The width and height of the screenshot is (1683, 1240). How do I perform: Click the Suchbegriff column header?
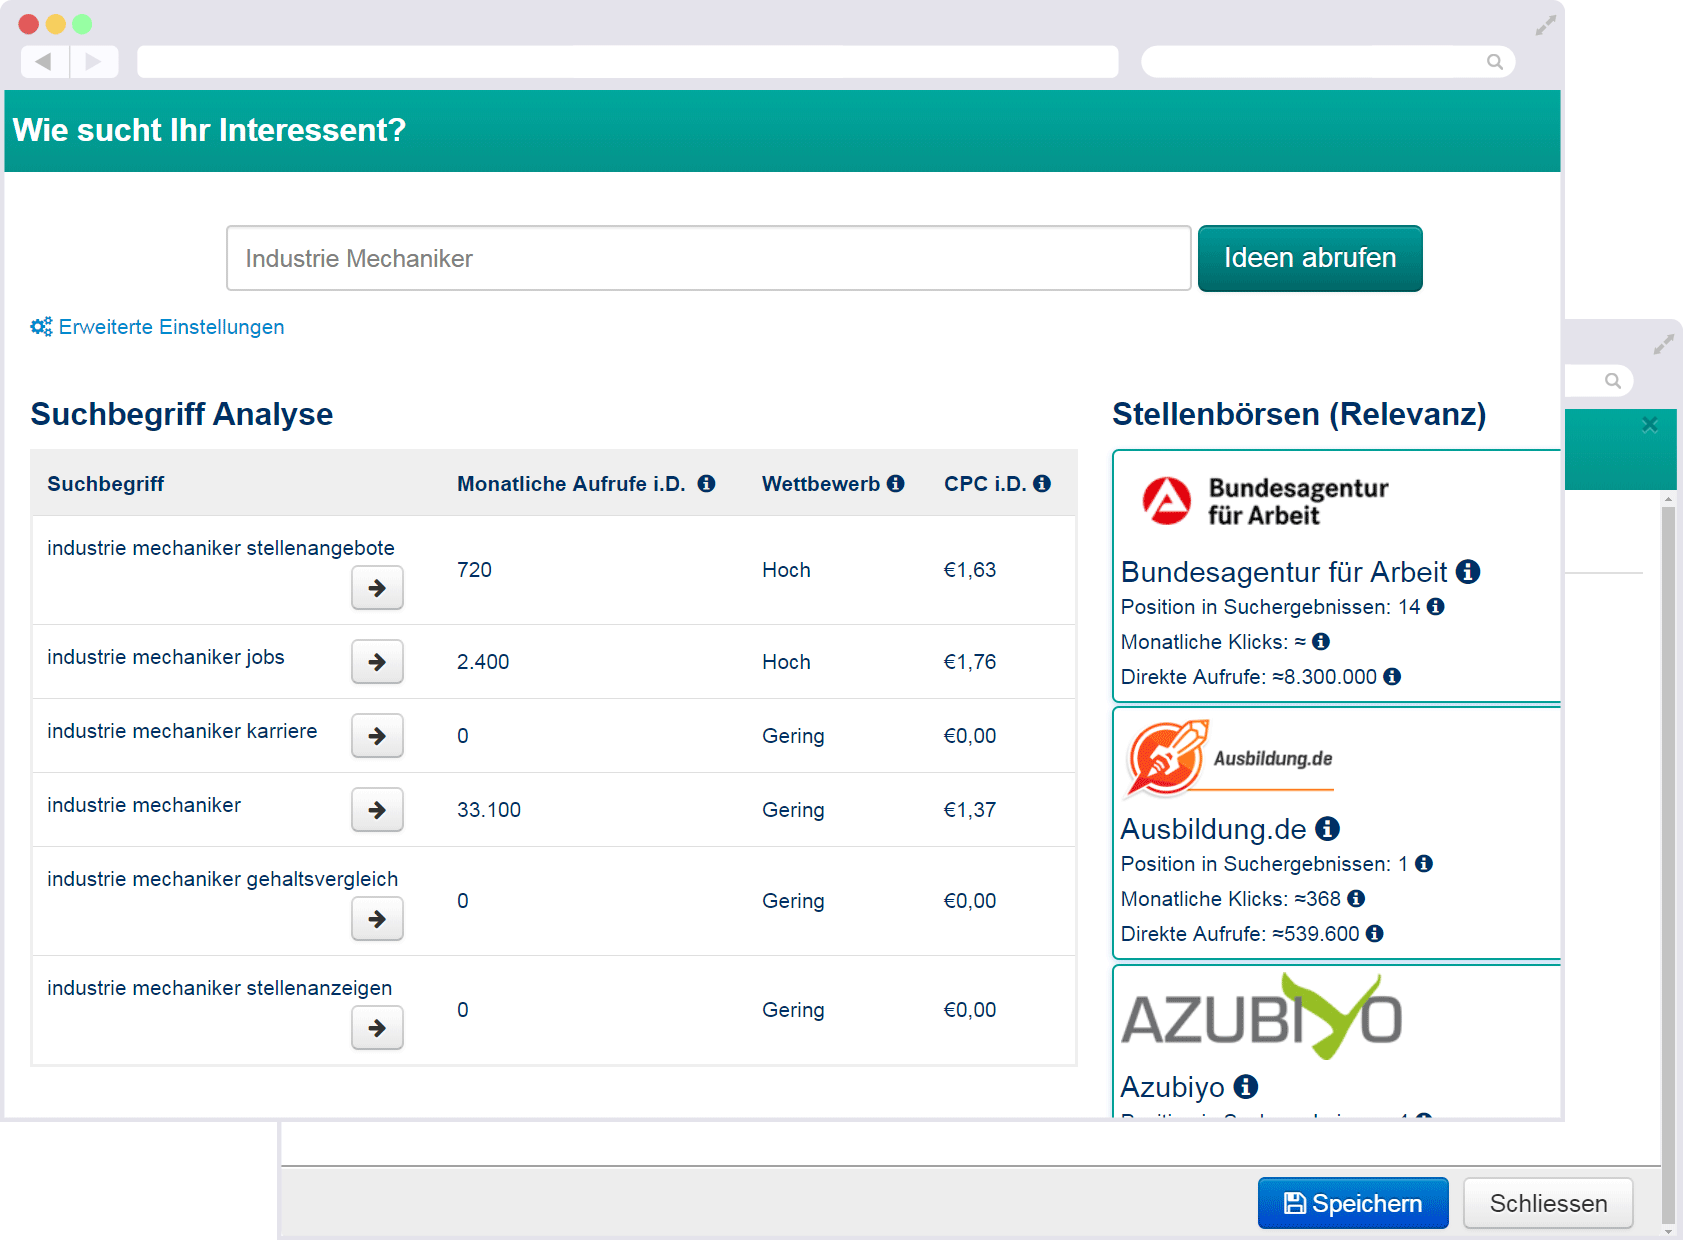105,484
